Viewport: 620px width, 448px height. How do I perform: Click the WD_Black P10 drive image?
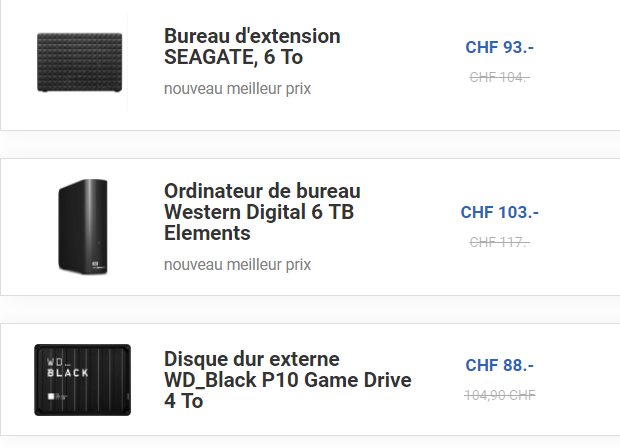pyautogui.click(x=82, y=380)
